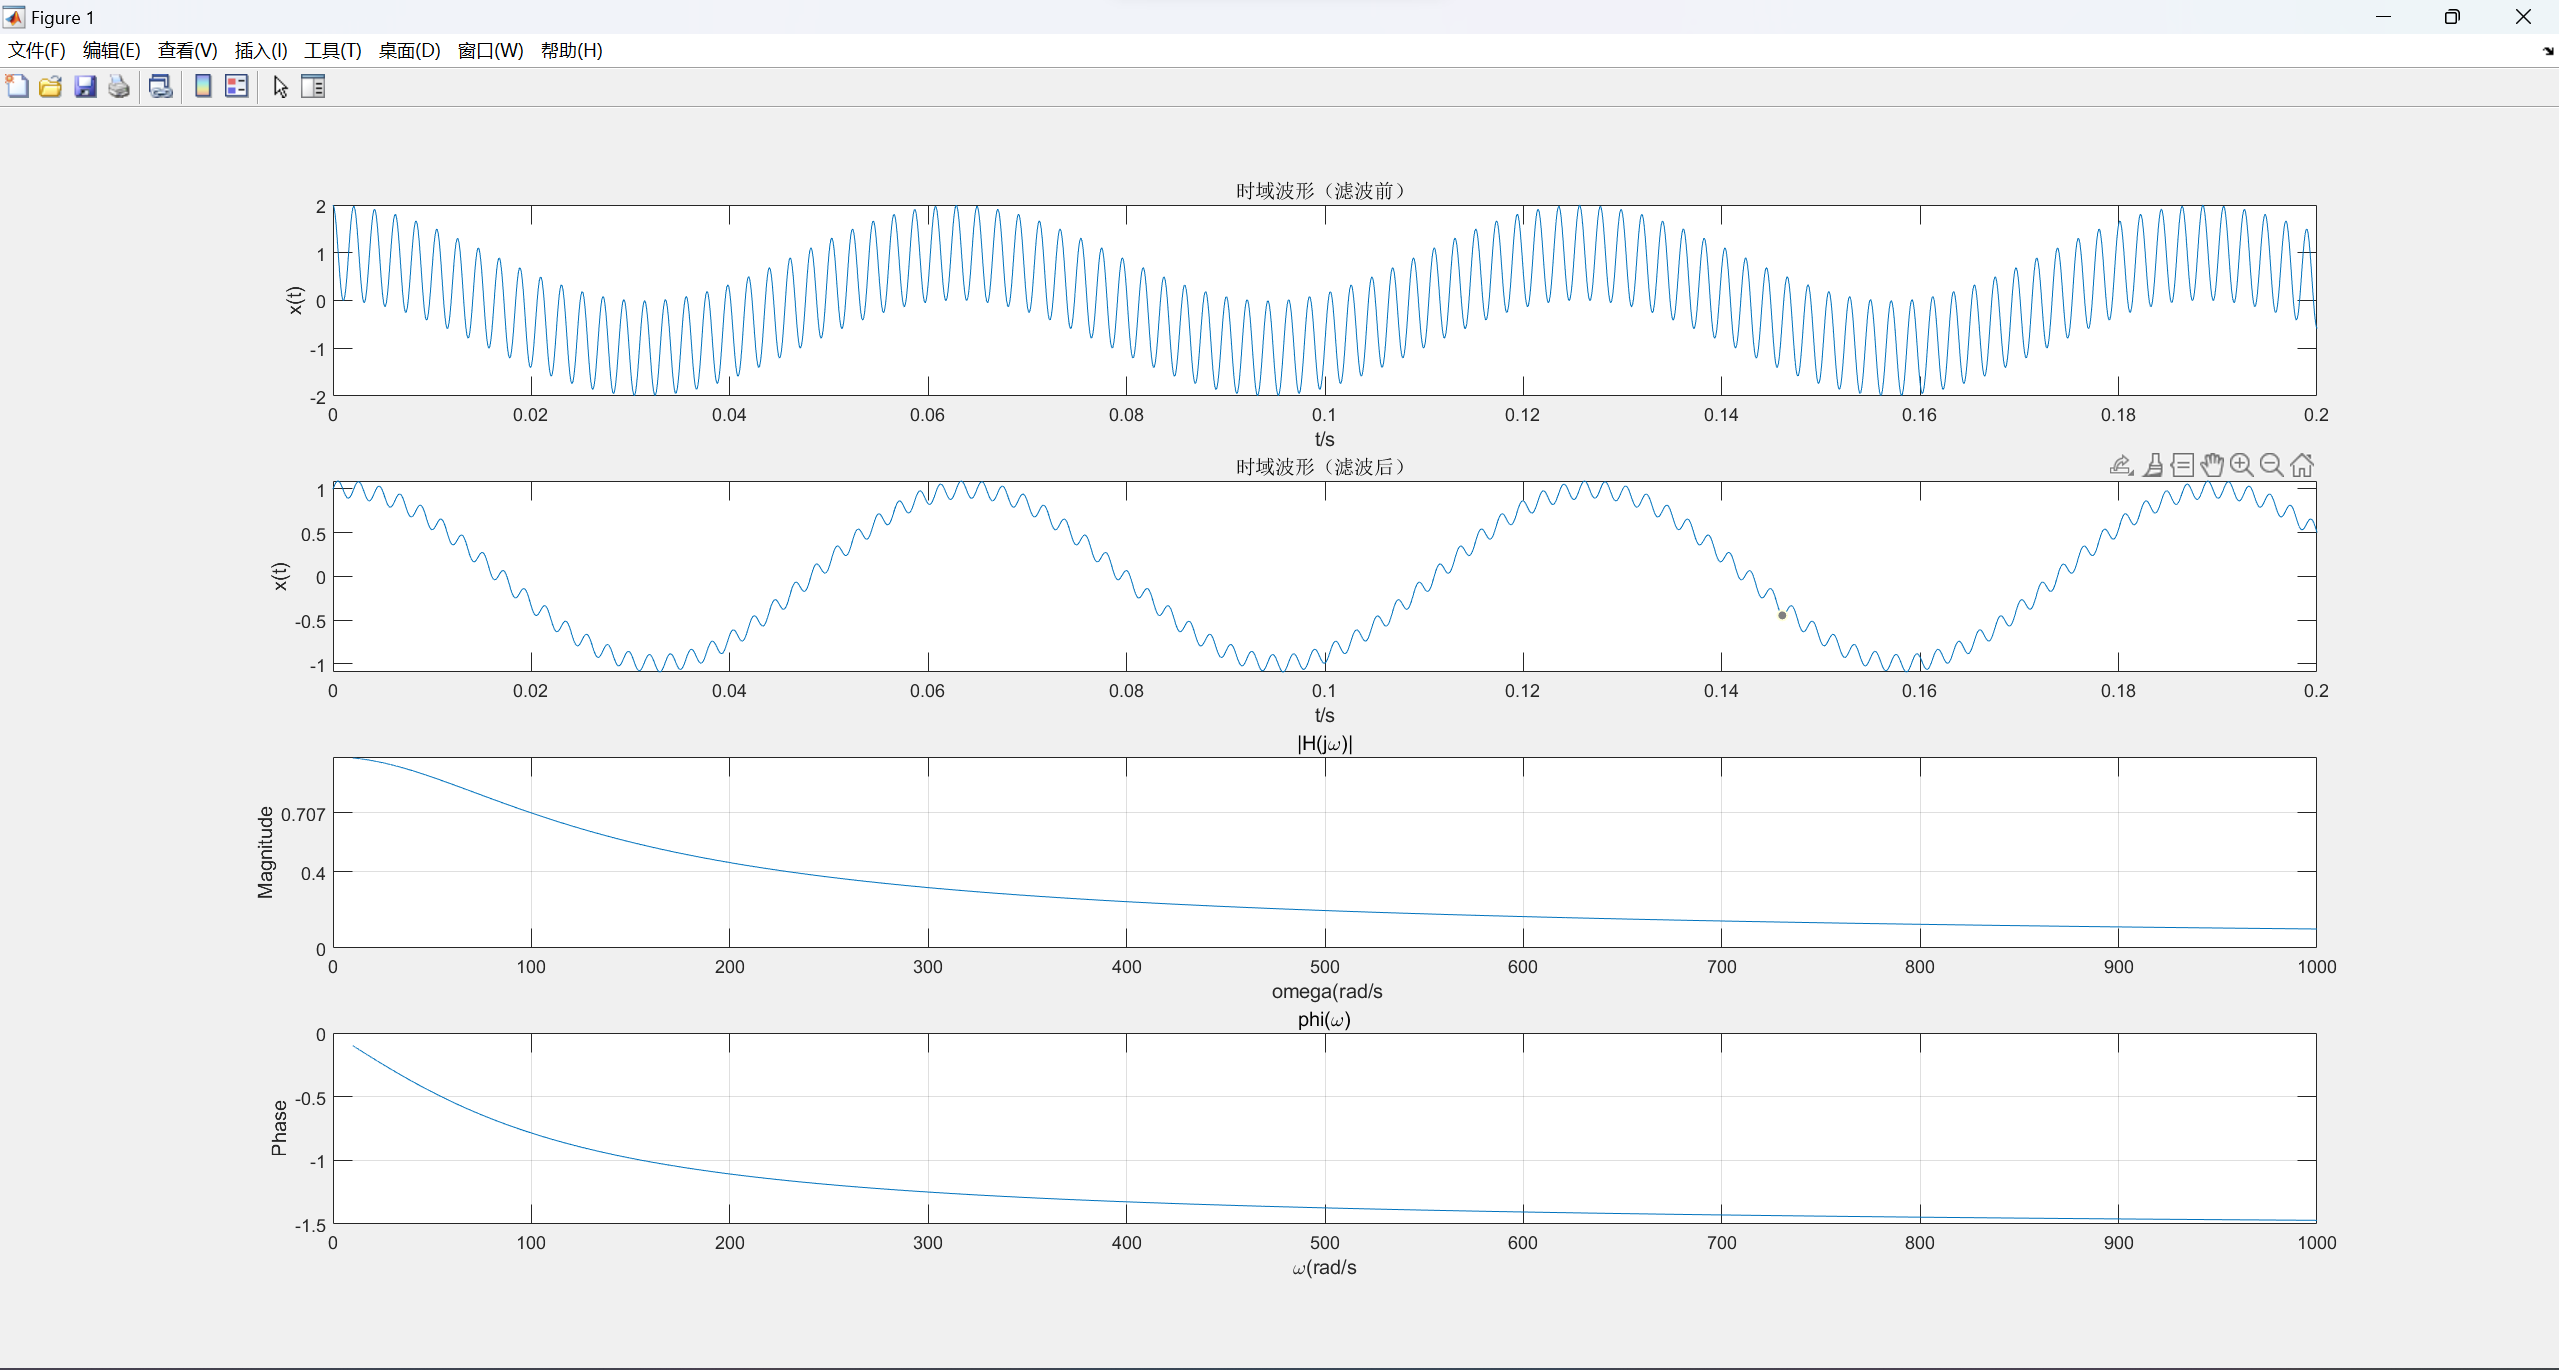The image size is (2559, 1370).
Task: Toggle the Data Tips tool
Action: pos(2183,465)
